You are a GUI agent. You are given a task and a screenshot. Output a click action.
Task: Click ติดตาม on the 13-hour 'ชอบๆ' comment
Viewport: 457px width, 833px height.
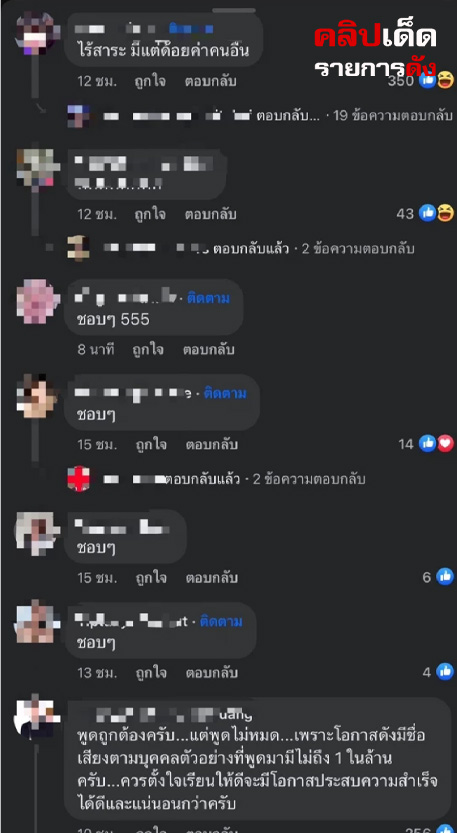221,622
